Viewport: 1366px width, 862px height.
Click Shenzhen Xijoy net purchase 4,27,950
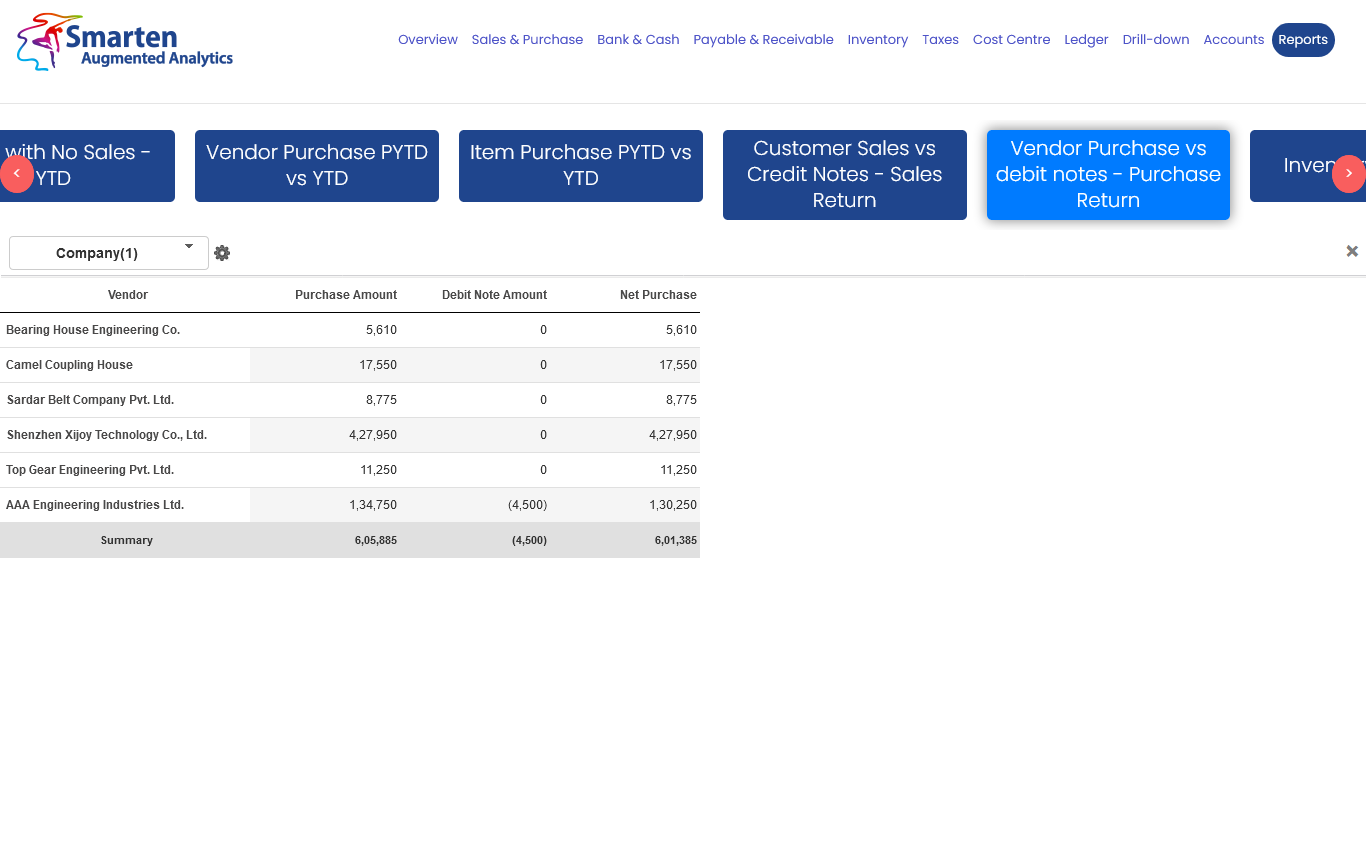[673, 435]
